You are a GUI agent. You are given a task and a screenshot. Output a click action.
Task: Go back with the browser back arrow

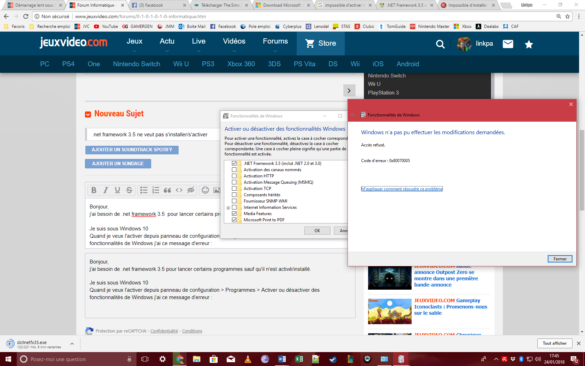point(6,16)
